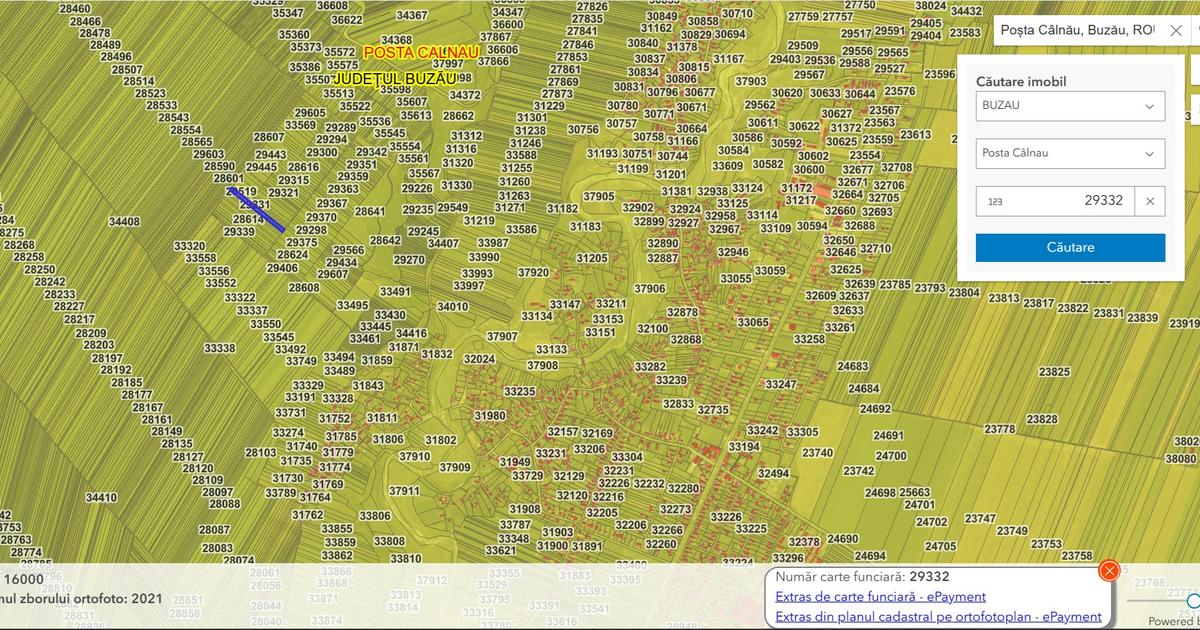Click parcel 33320 on the map
Screen dimensions: 1200x630
click(x=189, y=246)
